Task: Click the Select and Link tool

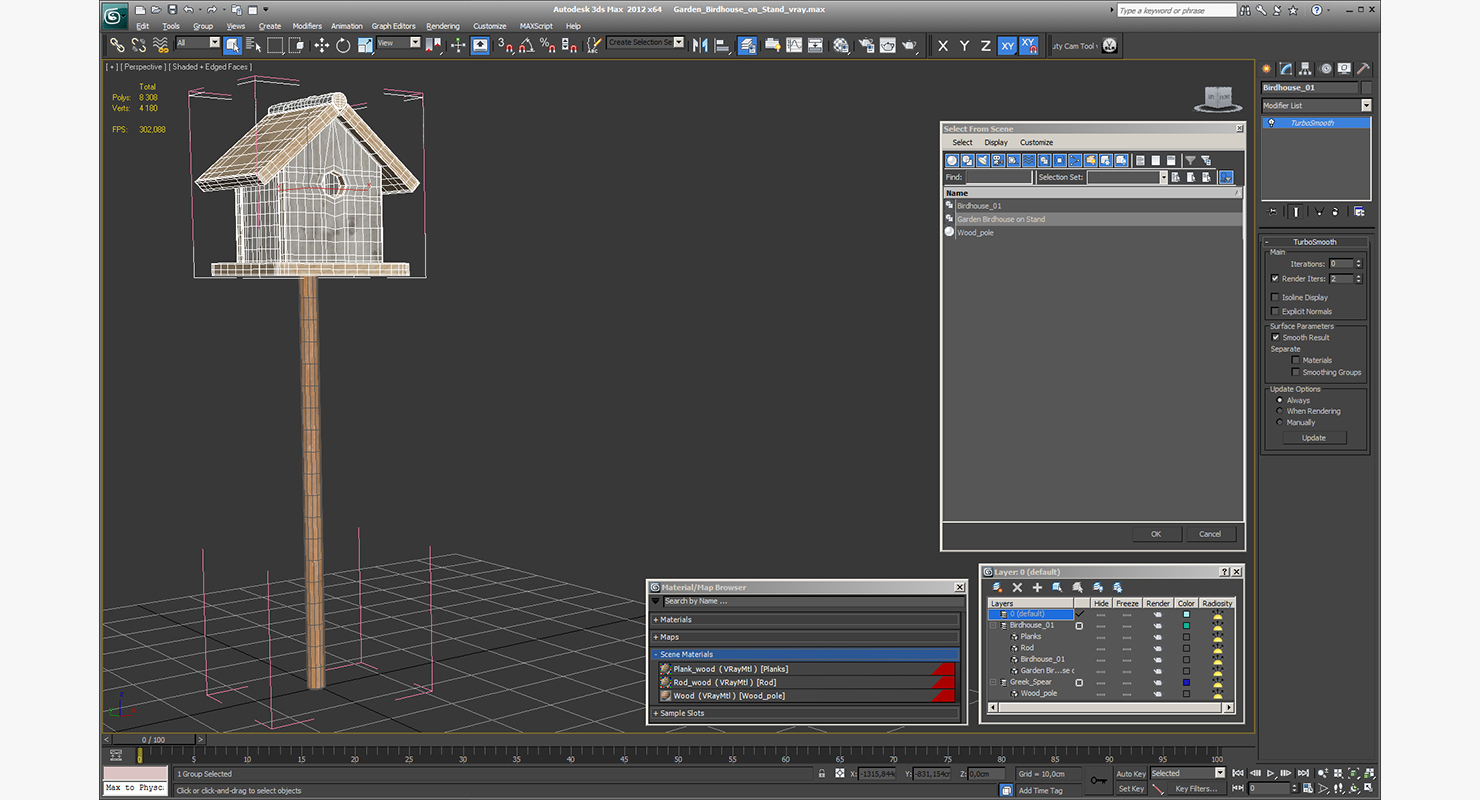Action: pyautogui.click(x=117, y=45)
